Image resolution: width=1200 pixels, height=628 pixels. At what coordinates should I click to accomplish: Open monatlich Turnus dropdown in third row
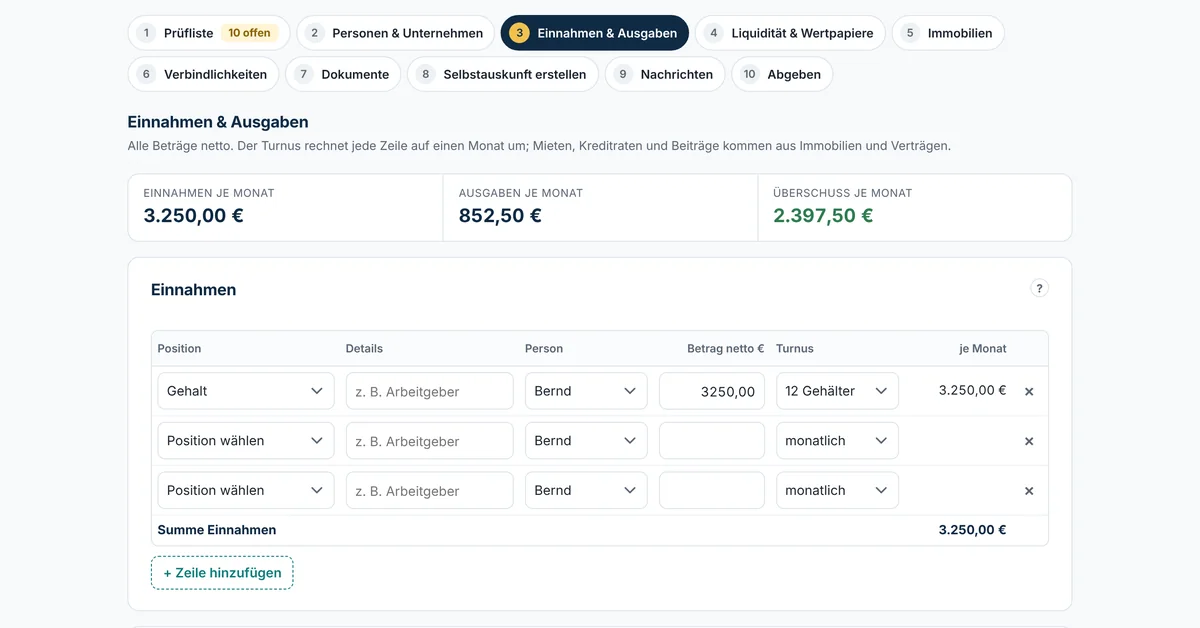point(837,491)
